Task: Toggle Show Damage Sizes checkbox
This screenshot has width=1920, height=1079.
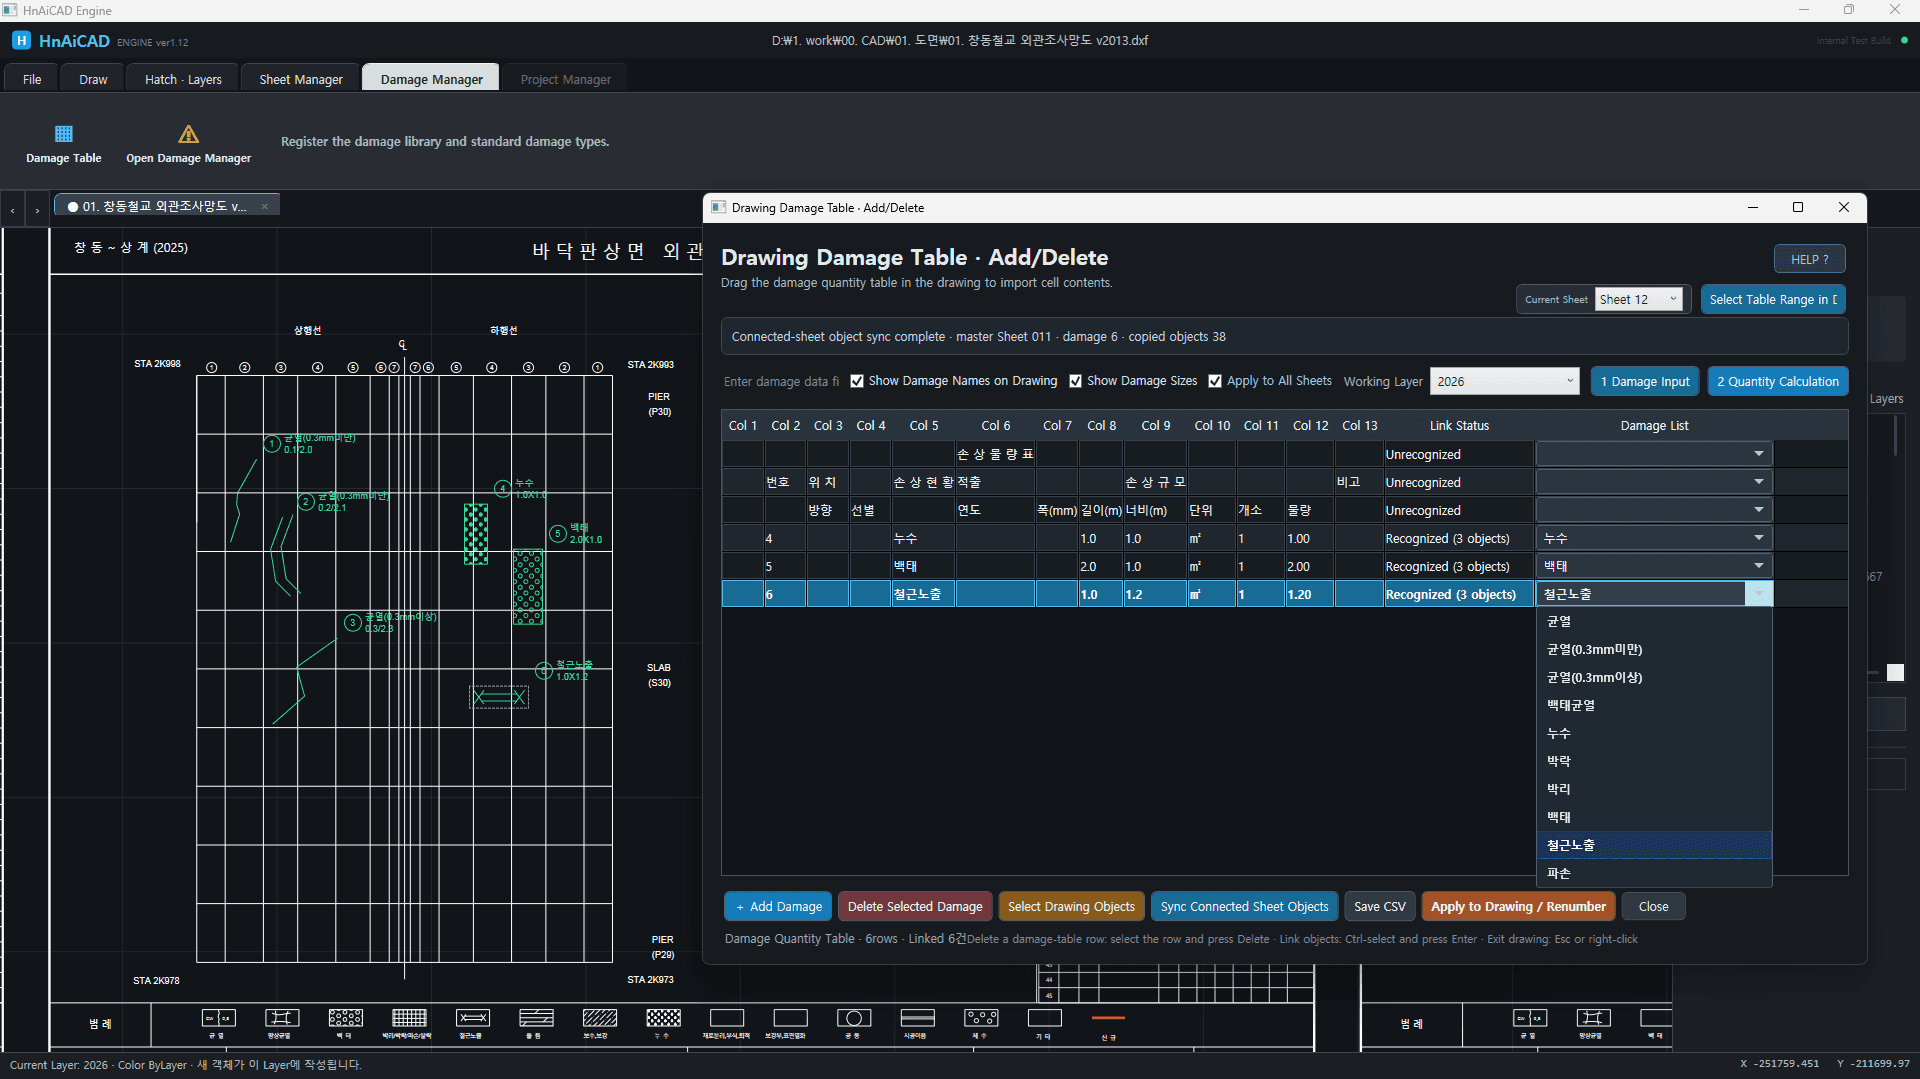Action: (1075, 381)
